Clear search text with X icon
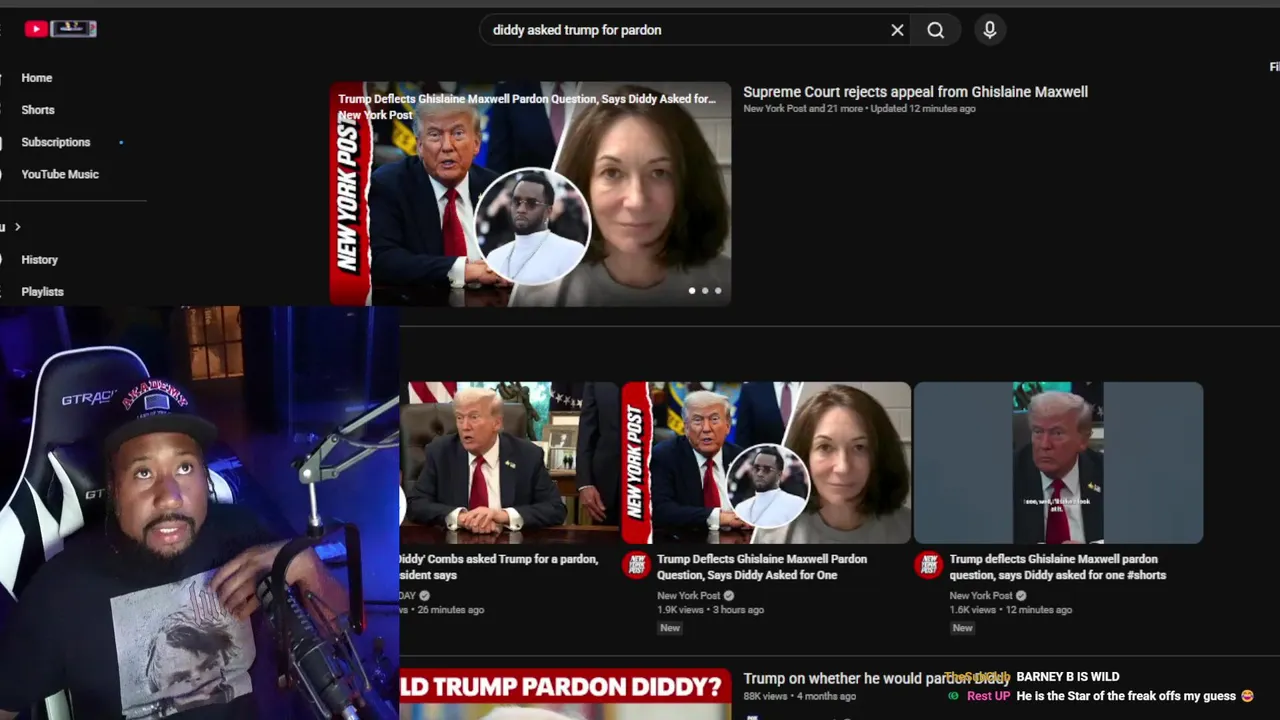Screen dimensions: 1280x720 [x=897, y=30]
